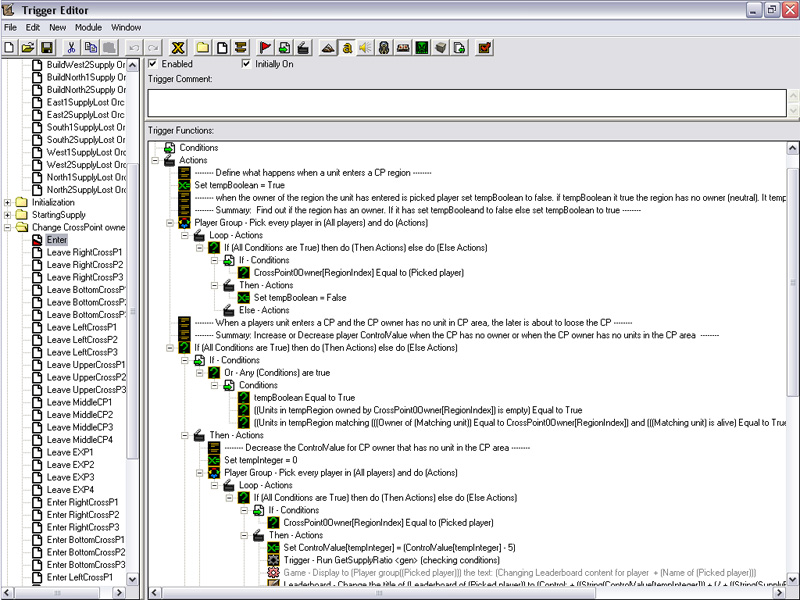
Task: Collapse the top-level Actions node
Action: tap(155, 161)
